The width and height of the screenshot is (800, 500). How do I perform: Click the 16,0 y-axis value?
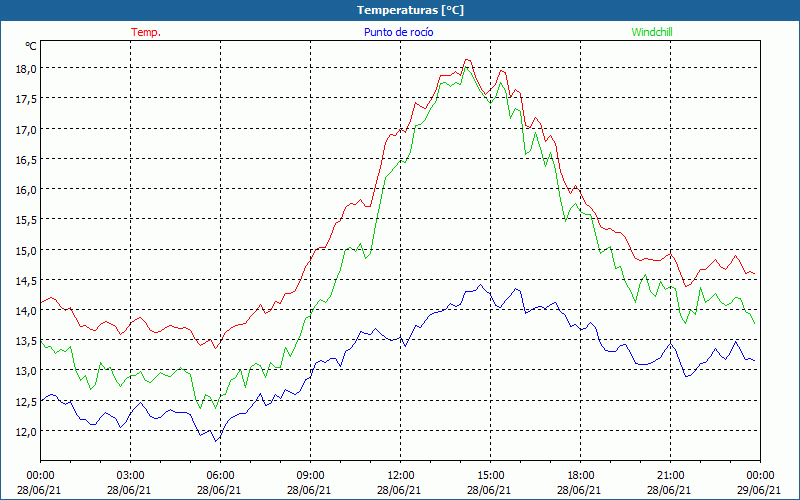click(26, 189)
